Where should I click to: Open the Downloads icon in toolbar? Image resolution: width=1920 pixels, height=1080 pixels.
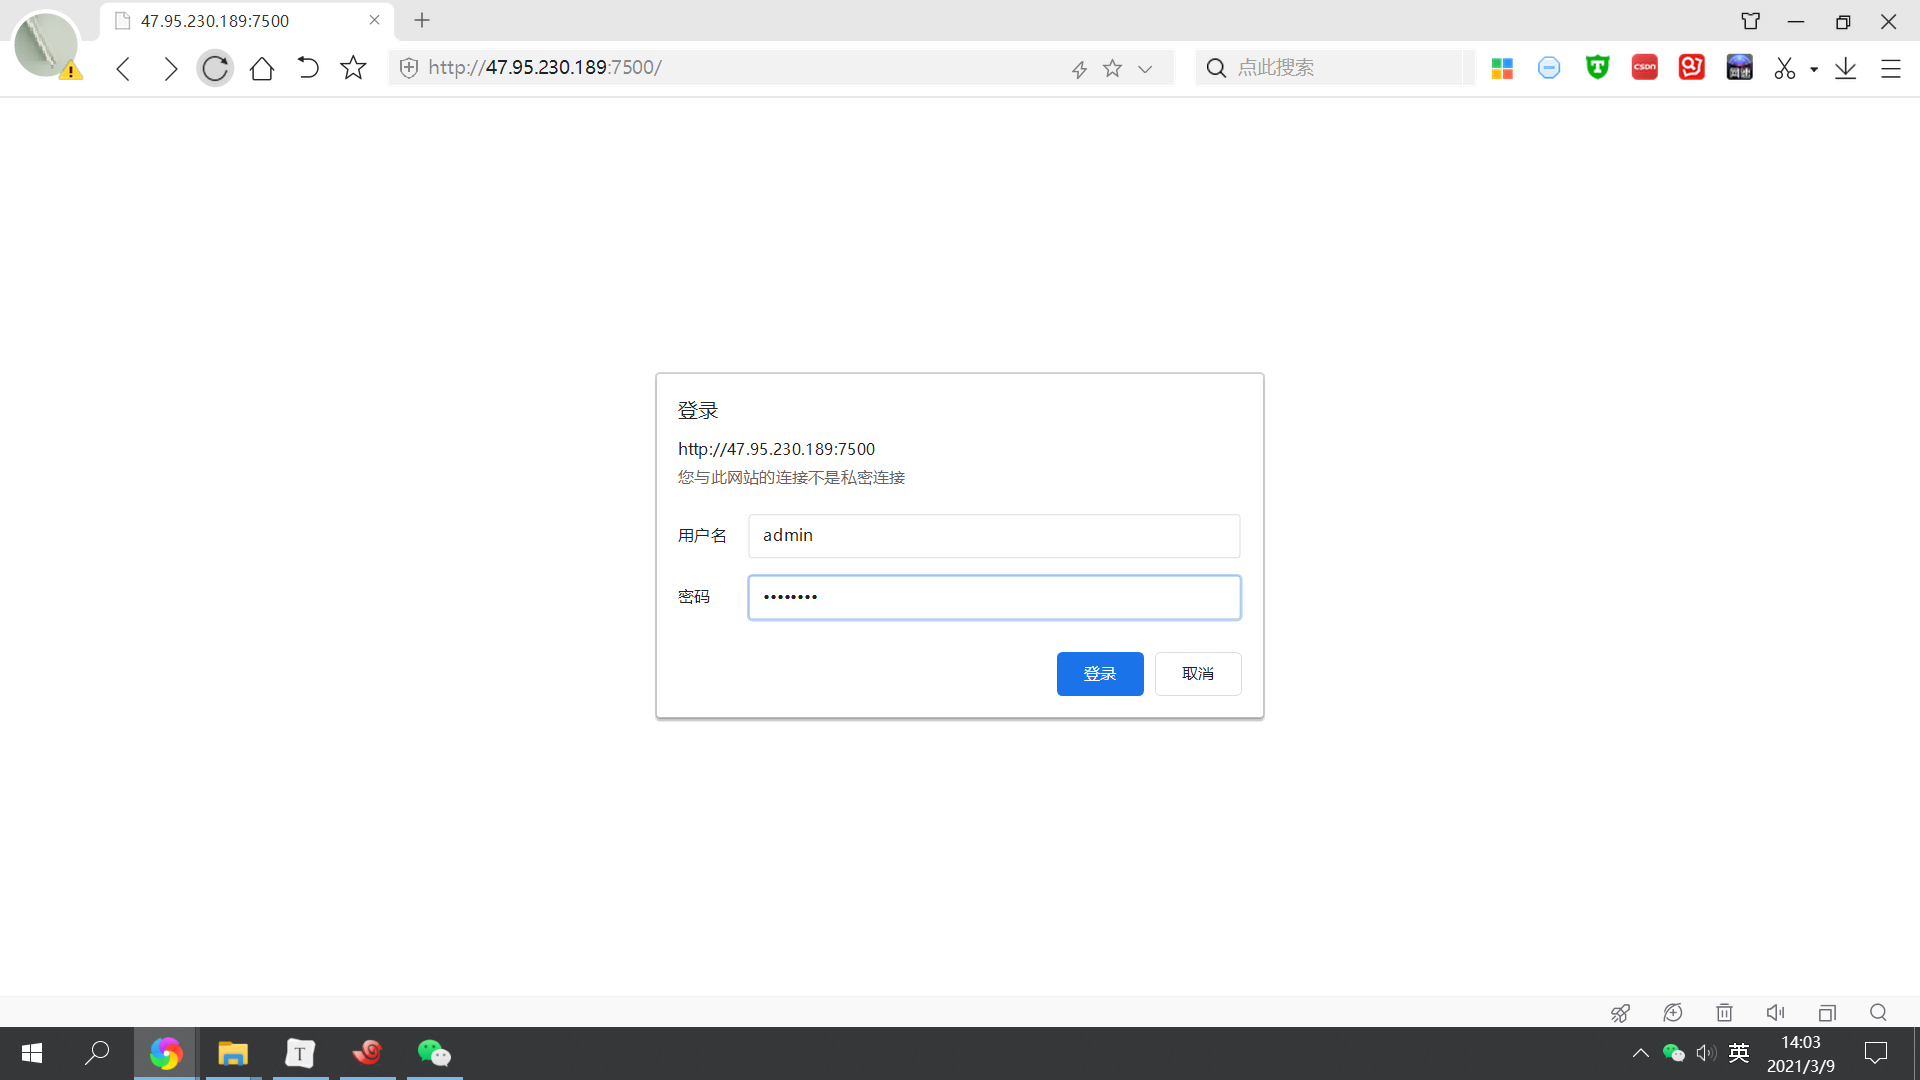1845,67
